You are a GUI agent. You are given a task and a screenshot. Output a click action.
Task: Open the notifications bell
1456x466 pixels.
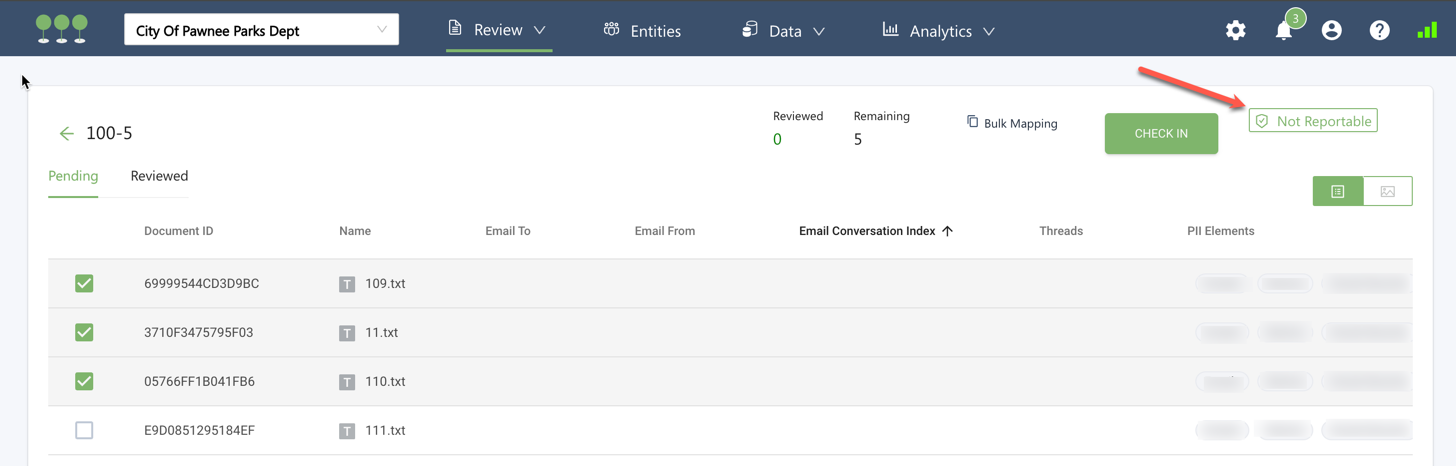(1284, 31)
